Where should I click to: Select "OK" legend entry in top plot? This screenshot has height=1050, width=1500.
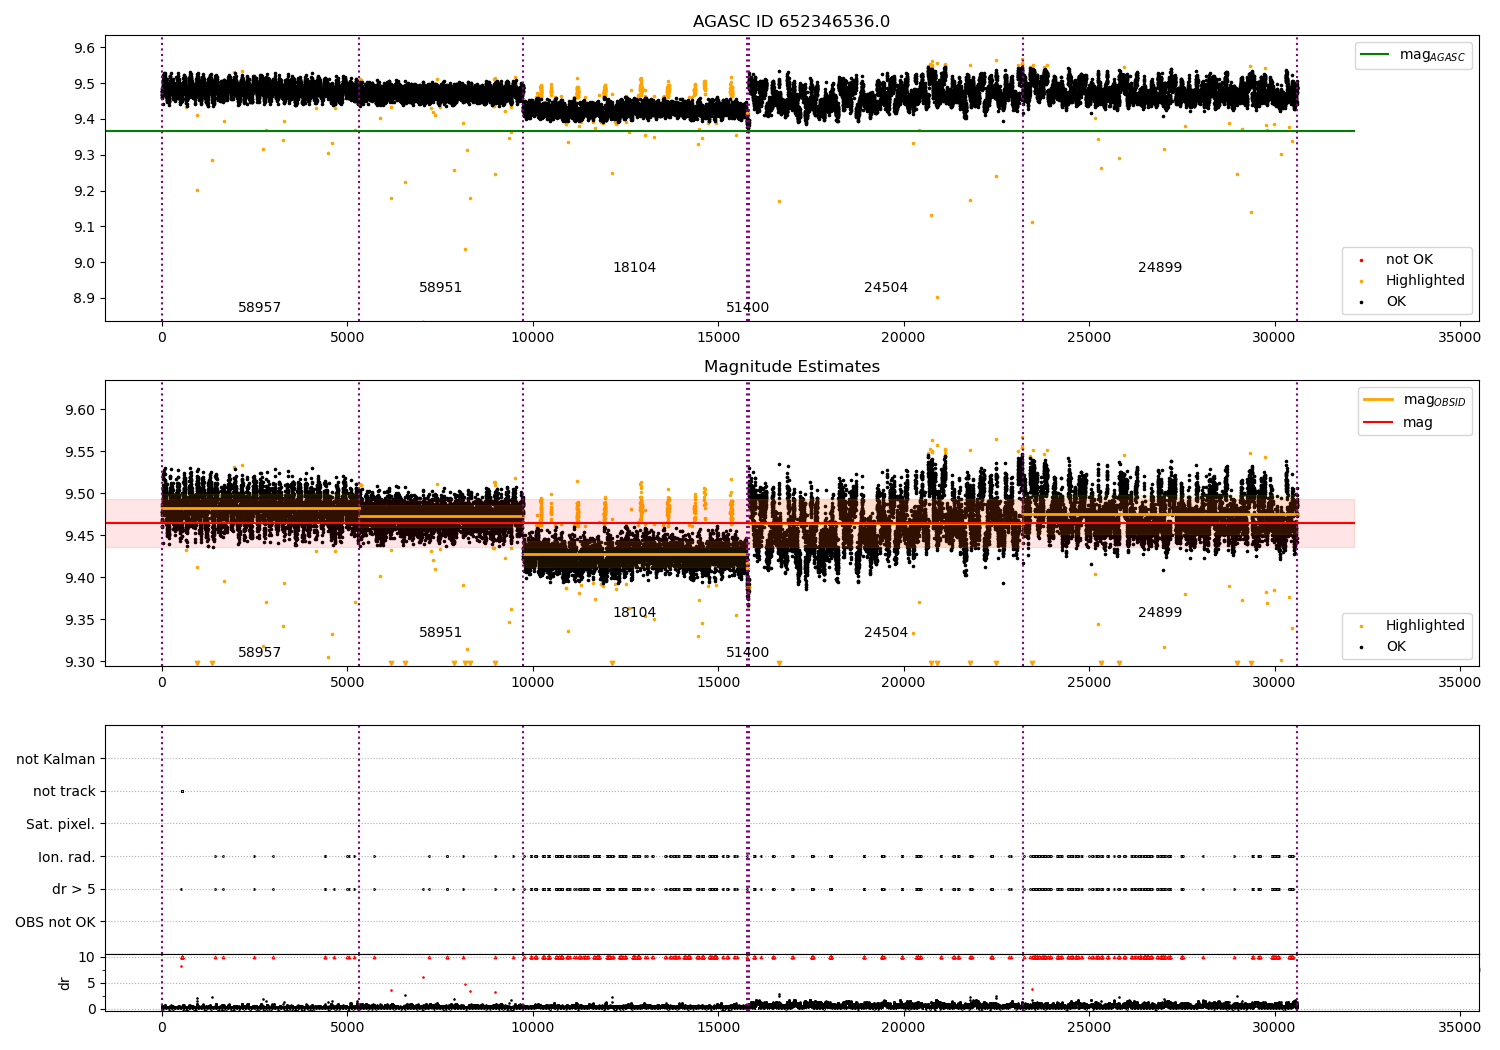[1395, 302]
